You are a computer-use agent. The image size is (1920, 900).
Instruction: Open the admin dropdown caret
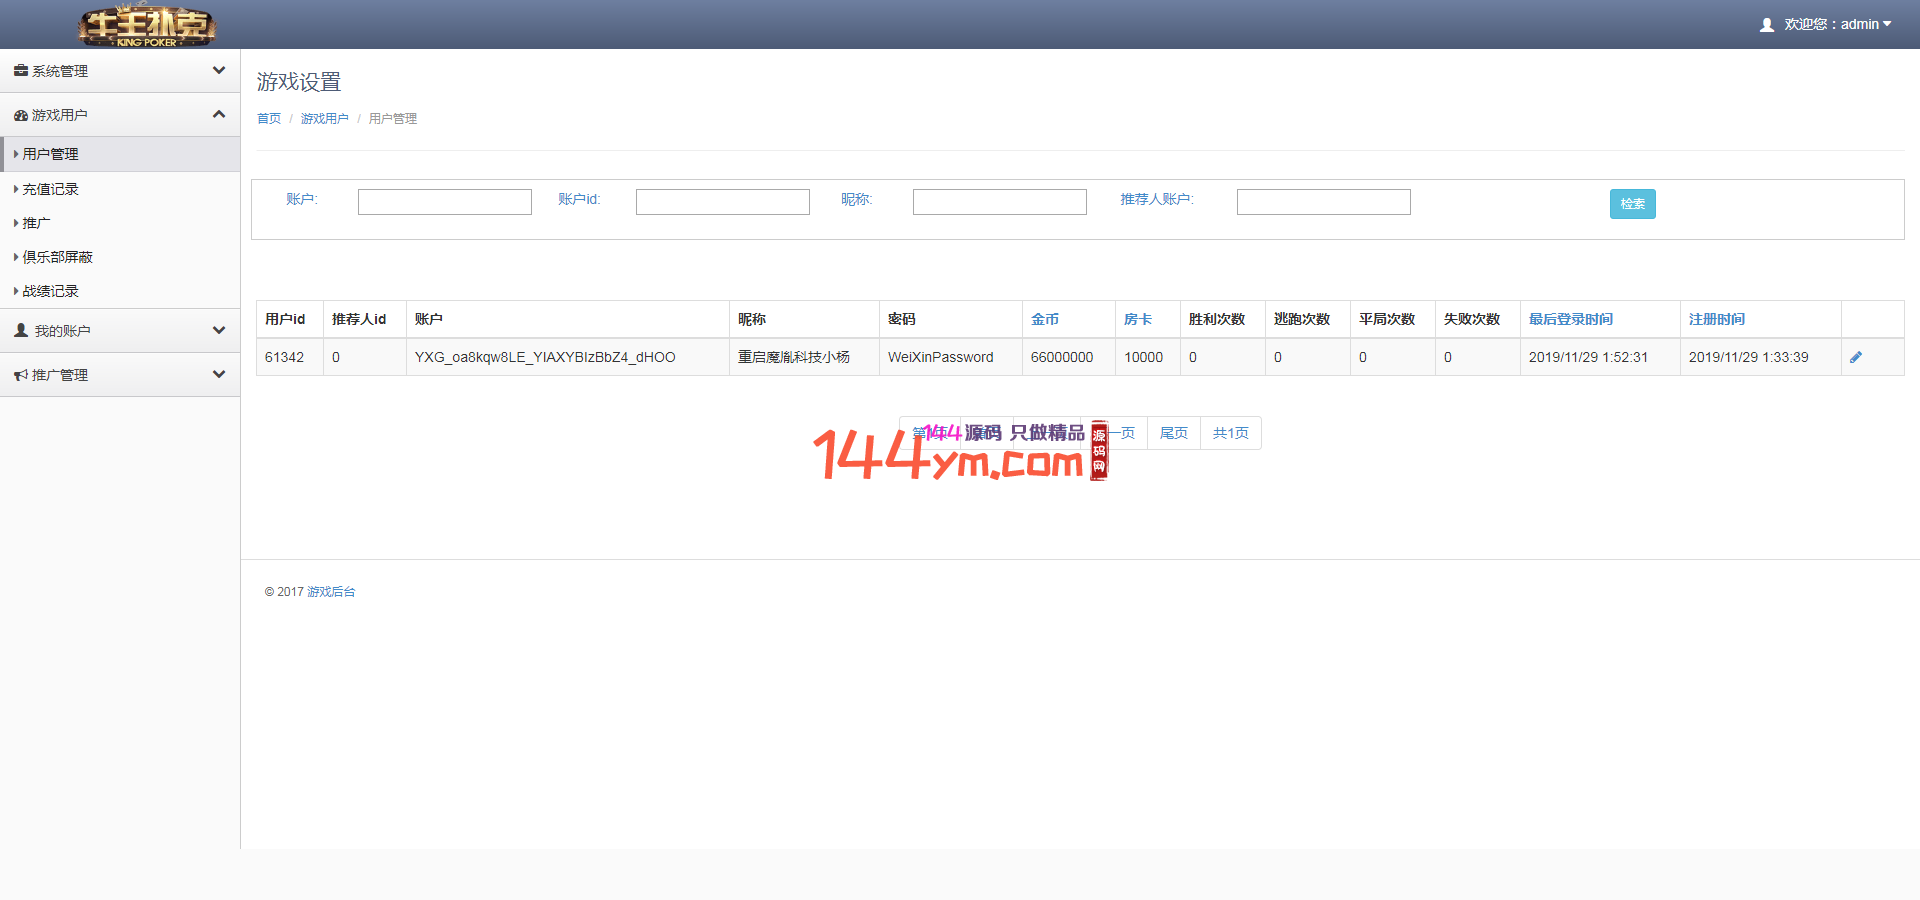[1887, 24]
